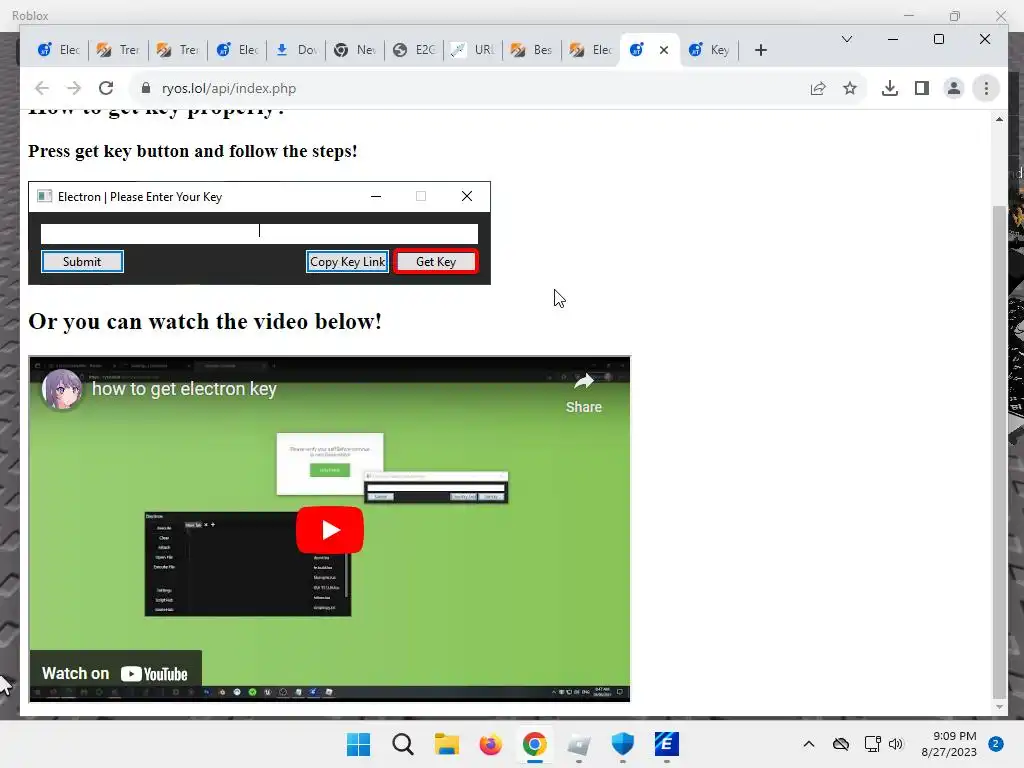Click the channel avatar on video
Screen dimensions: 1024x768
[62, 389]
